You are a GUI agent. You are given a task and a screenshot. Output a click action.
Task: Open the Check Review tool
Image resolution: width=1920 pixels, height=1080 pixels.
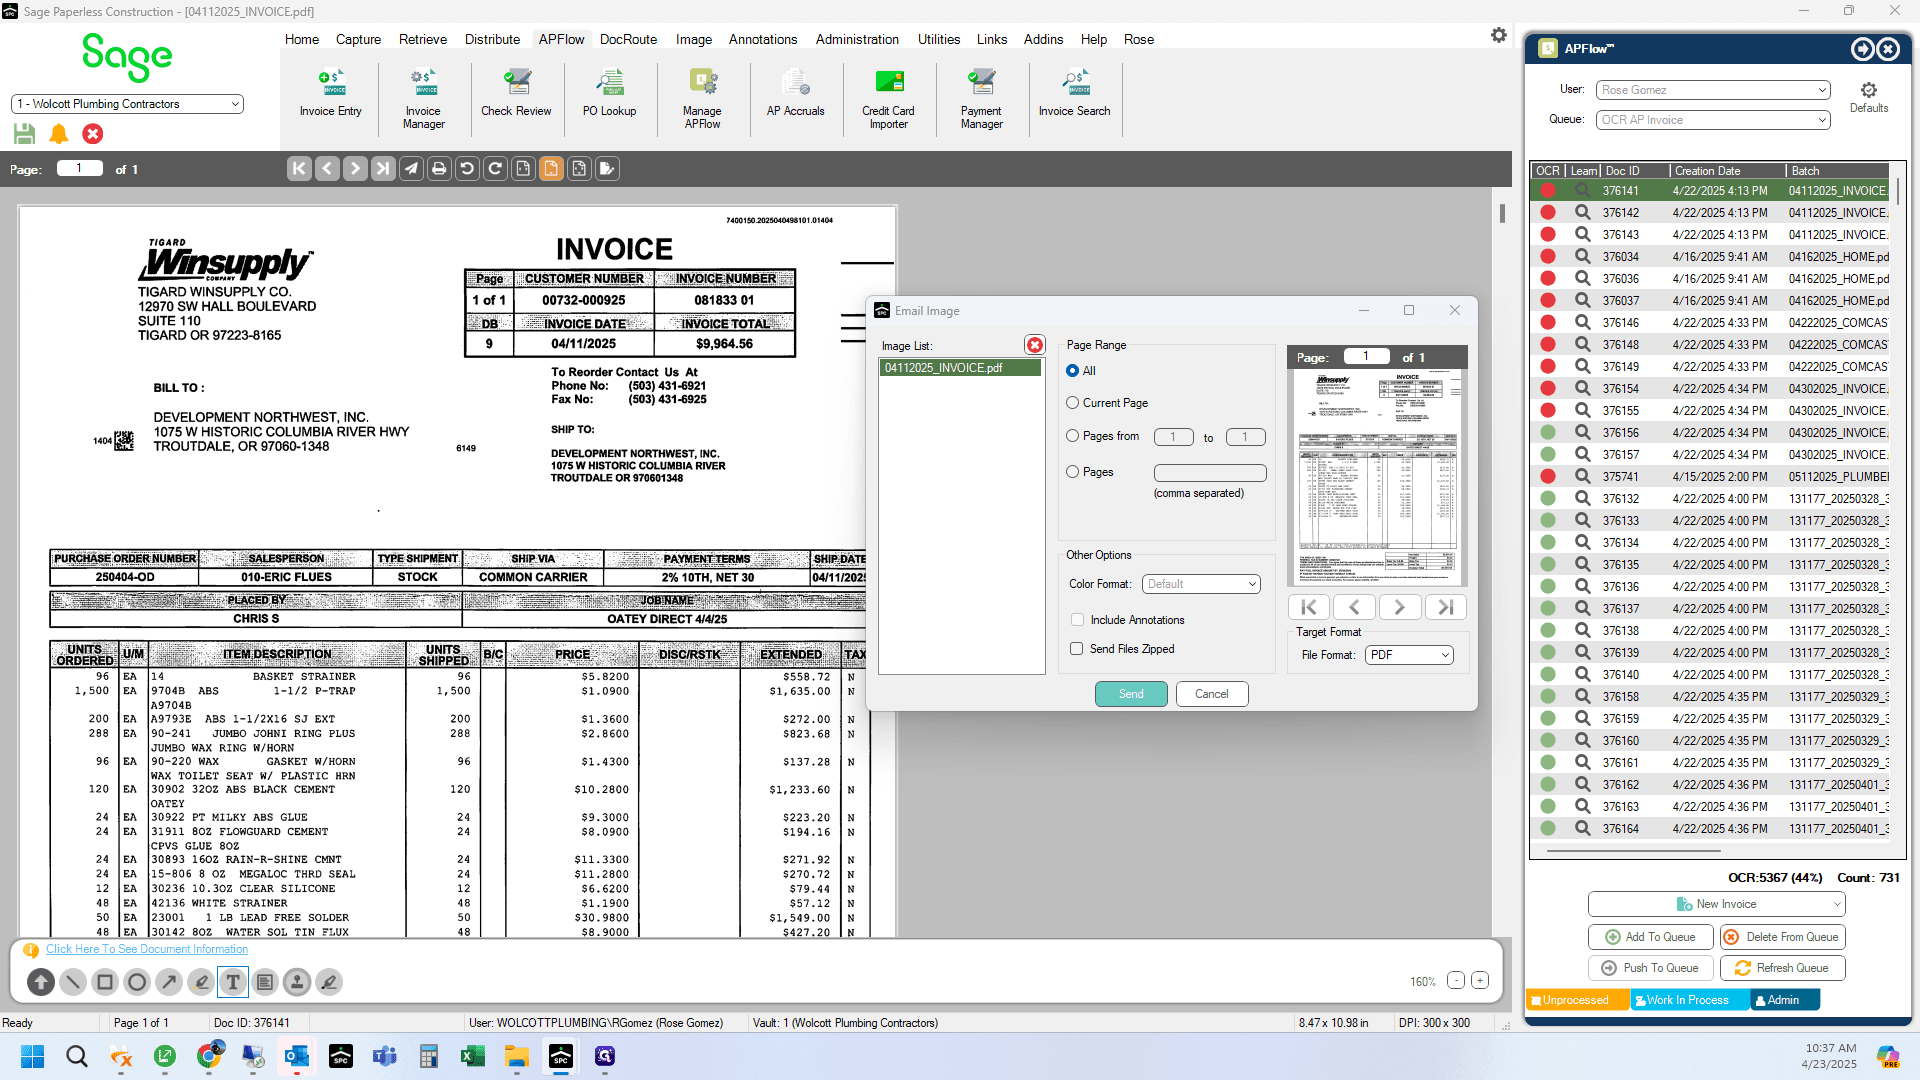[516, 95]
